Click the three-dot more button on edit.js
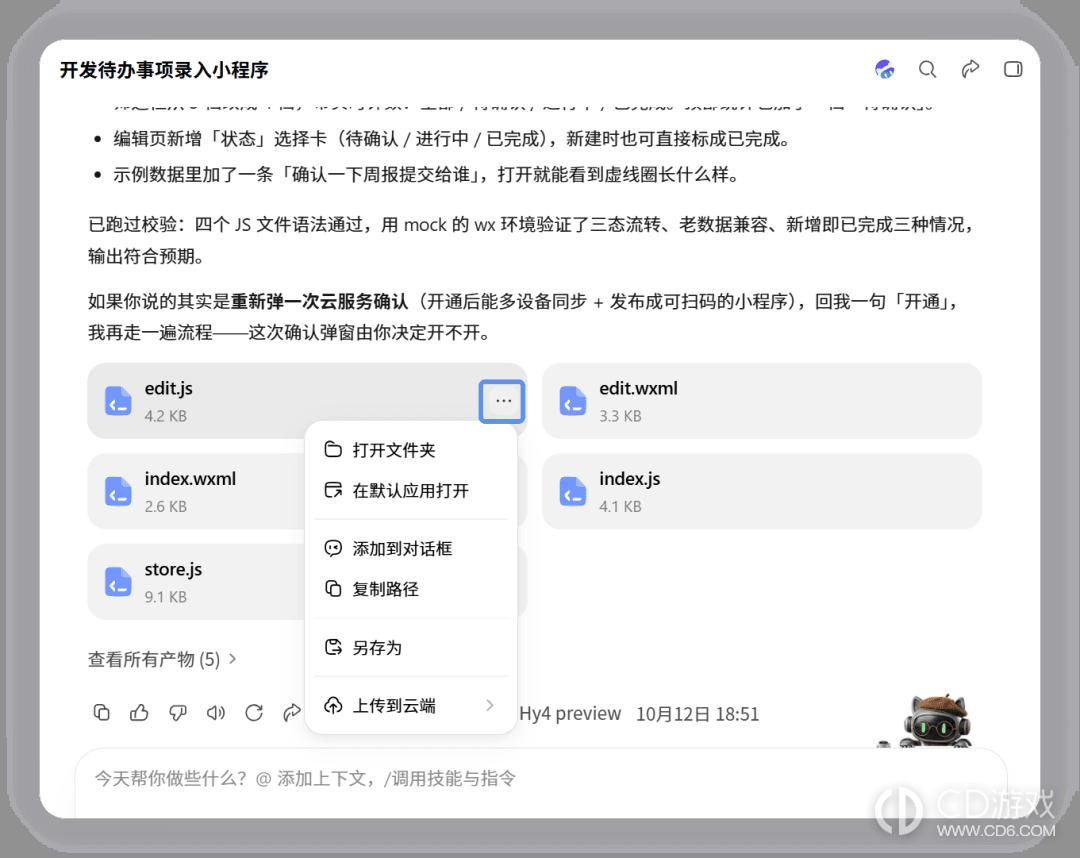The height and width of the screenshot is (858, 1080). (x=503, y=401)
